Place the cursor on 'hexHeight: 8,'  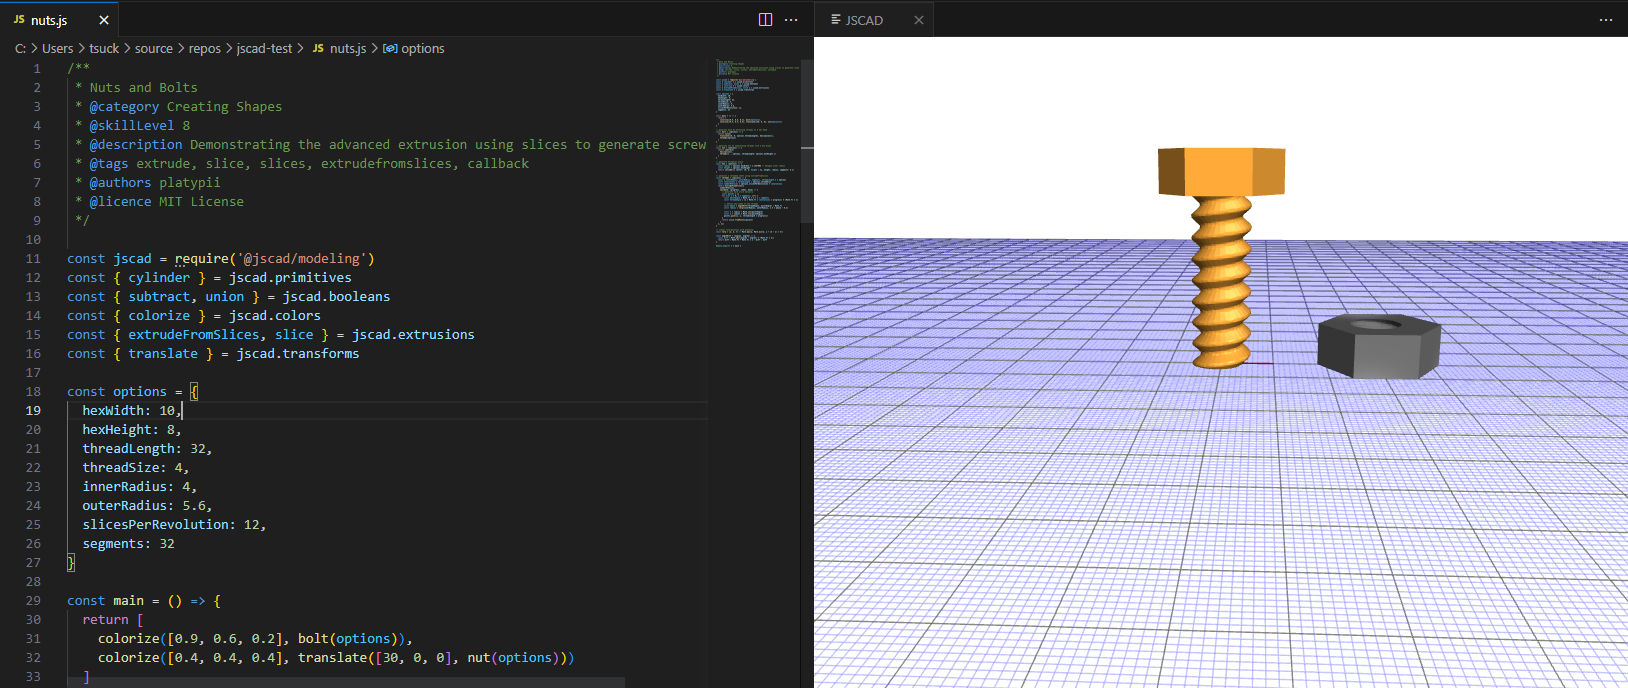[x=132, y=429]
